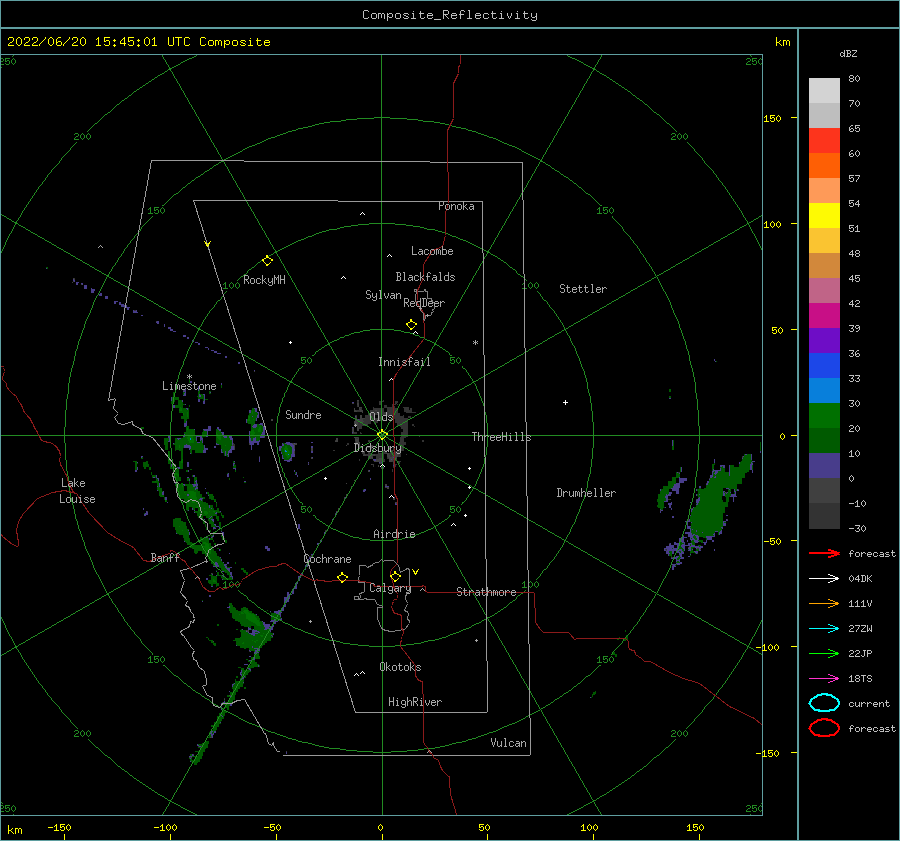Image resolution: width=900 pixels, height=841 pixels.
Task: Click the gray clutter echo around Olds
Action: [x=382, y=431]
